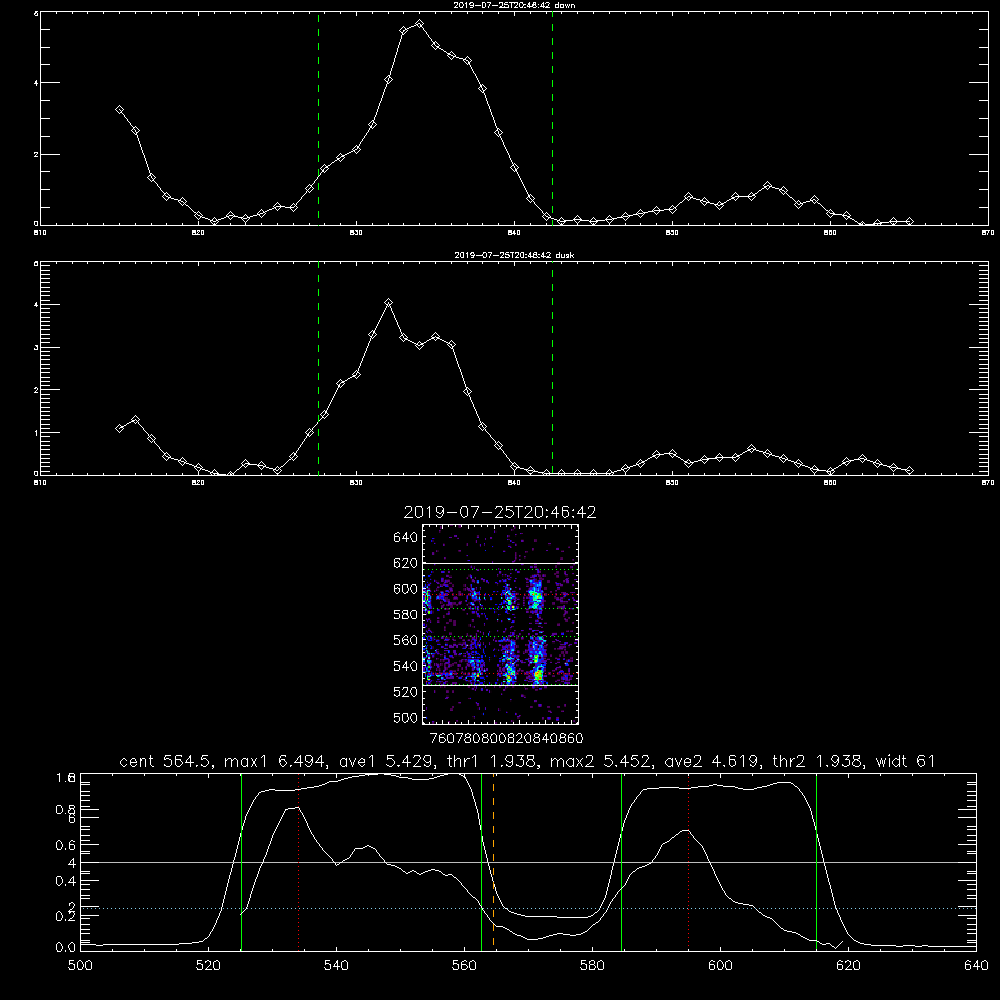The width and height of the screenshot is (1000, 1000).
Task: Click heatmap y-axis label 640
Action: (405, 538)
